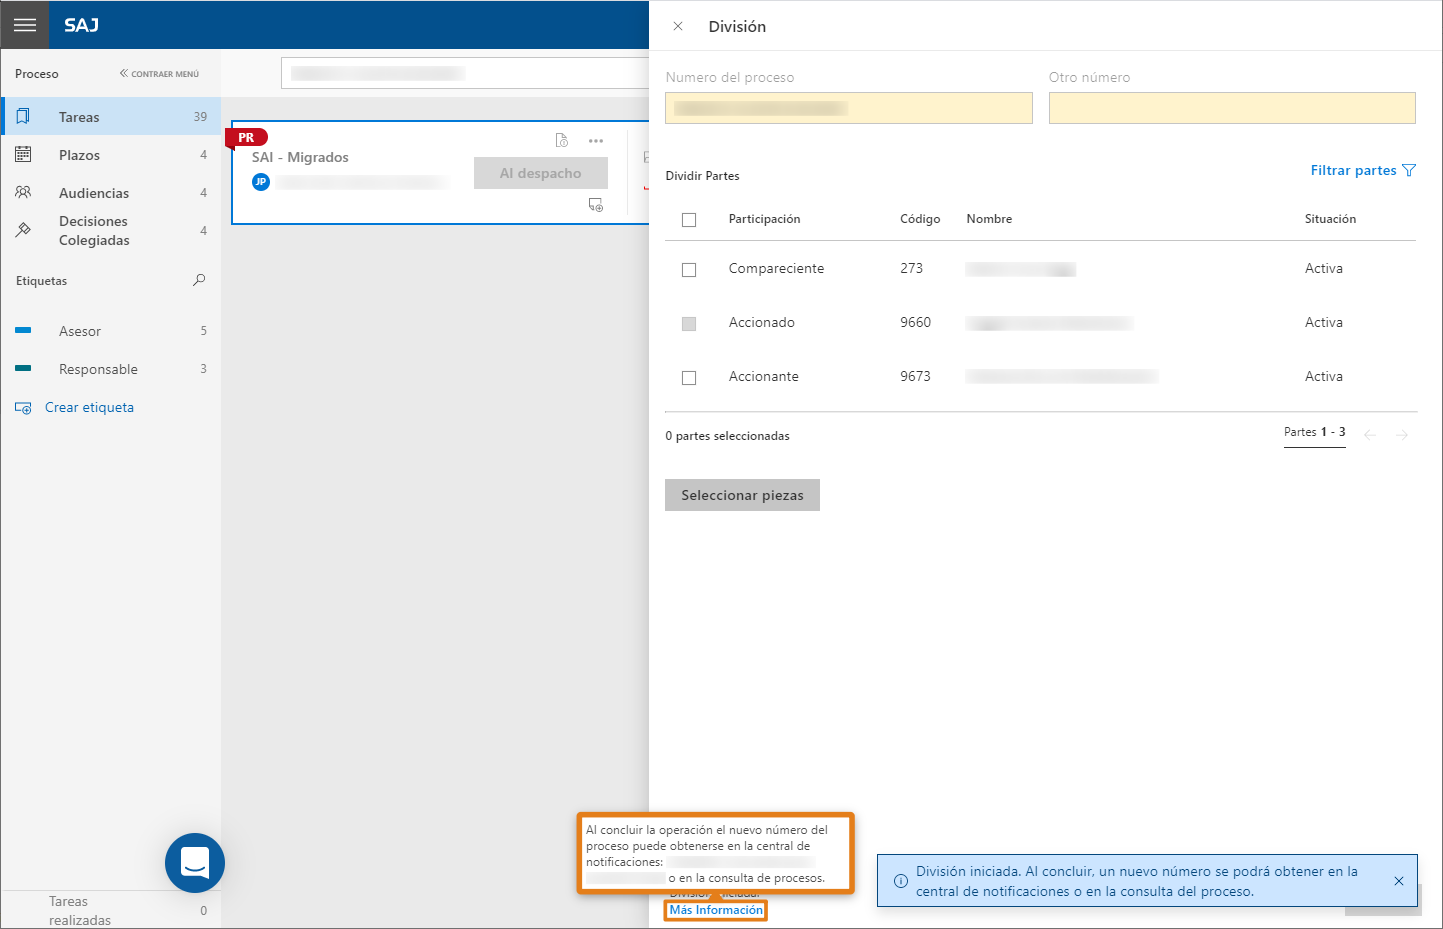The image size is (1443, 929).
Task: Go to previous page of parts
Action: point(1370,434)
